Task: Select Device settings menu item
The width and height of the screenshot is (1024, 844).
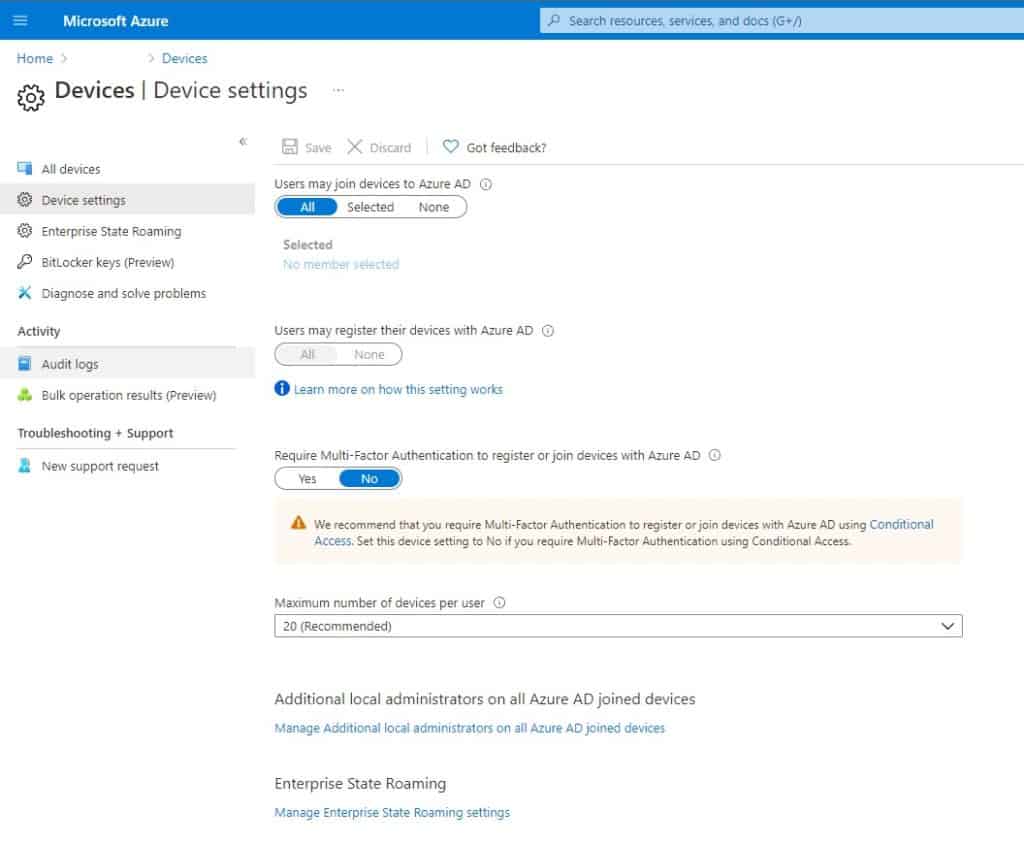Action: tap(127, 199)
